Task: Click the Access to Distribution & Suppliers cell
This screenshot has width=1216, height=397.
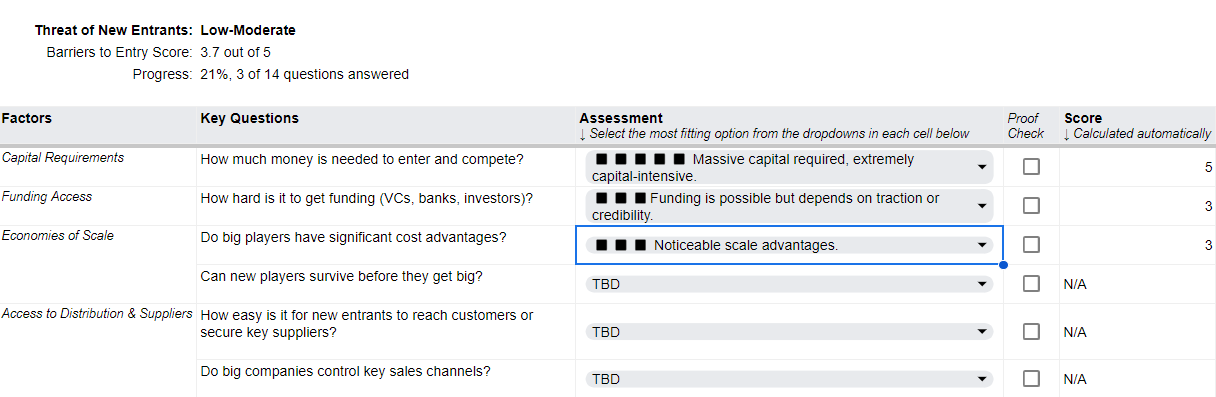Action: (98, 332)
